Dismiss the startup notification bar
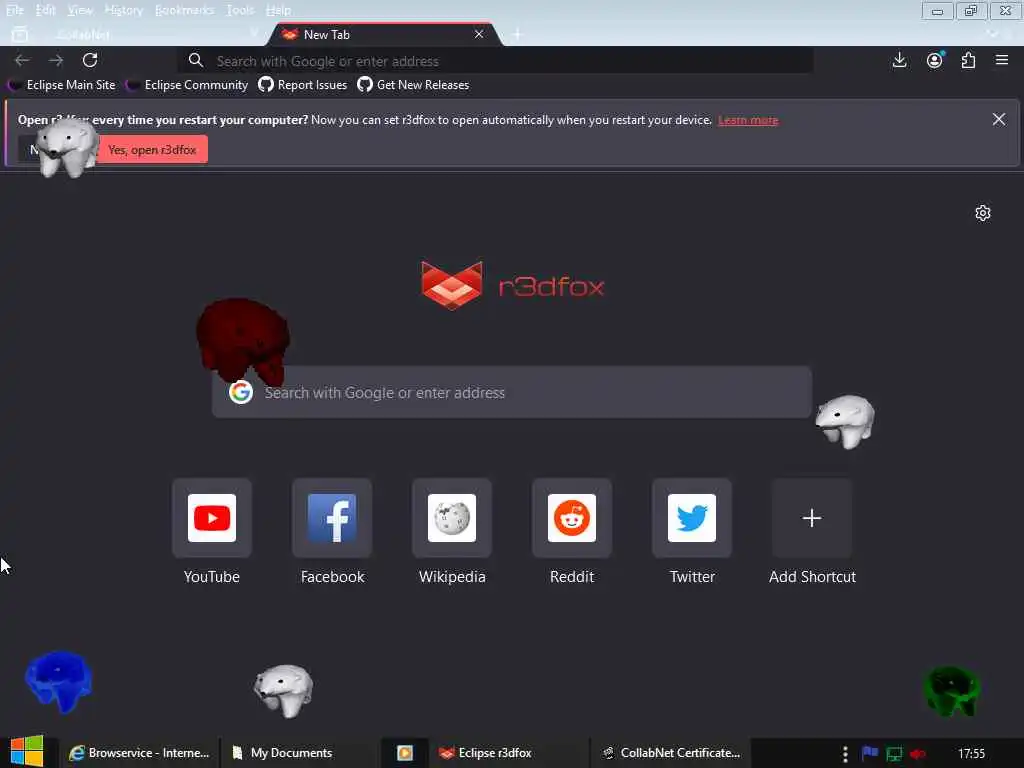The image size is (1024, 768). pyautogui.click(x=999, y=119)
